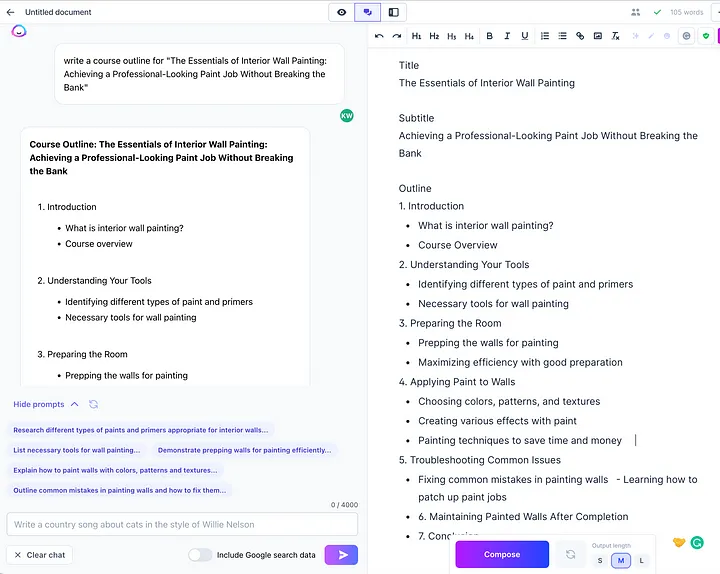This screenshot has height=574, width=720.
Task: Click the Outline label in document
Action: (x=415, y=188)
